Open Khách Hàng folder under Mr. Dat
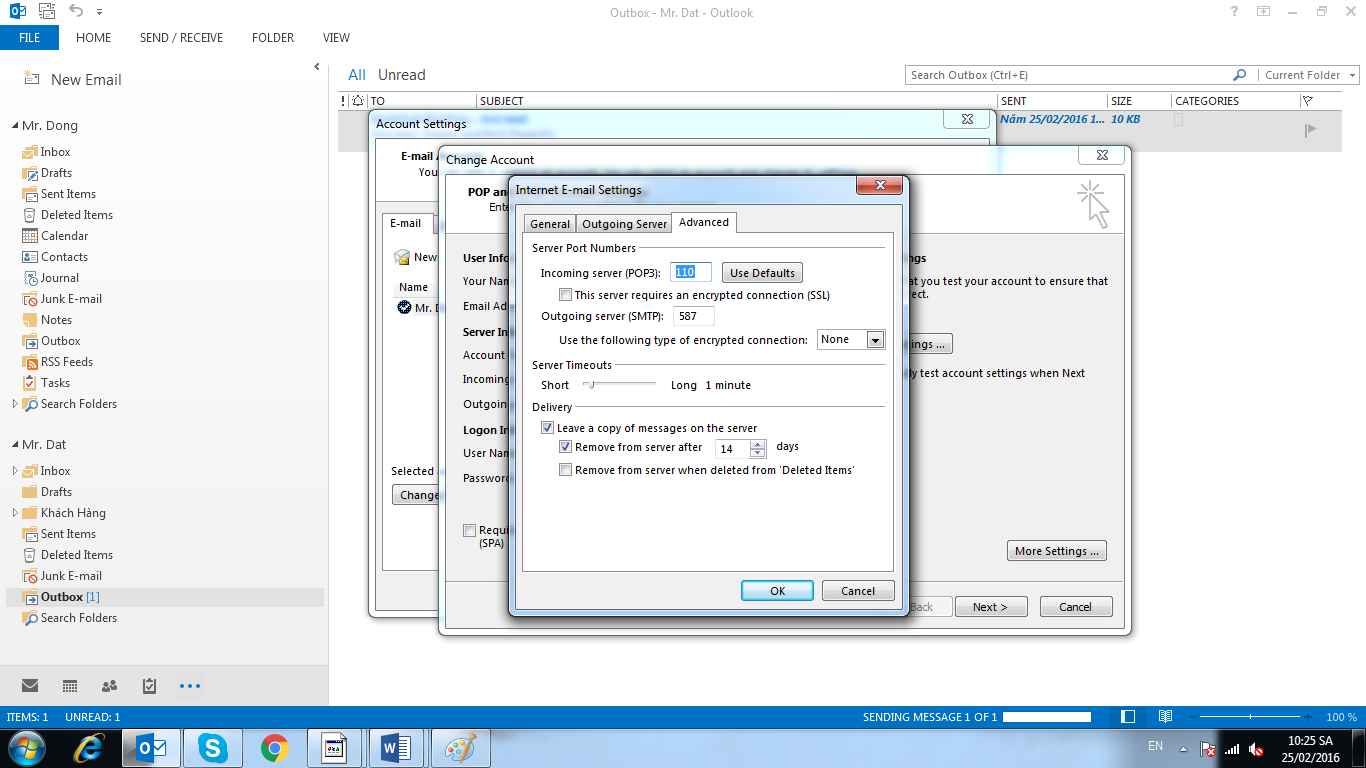The width and height of the screenshot is (1366, 768). pos(73,513)
